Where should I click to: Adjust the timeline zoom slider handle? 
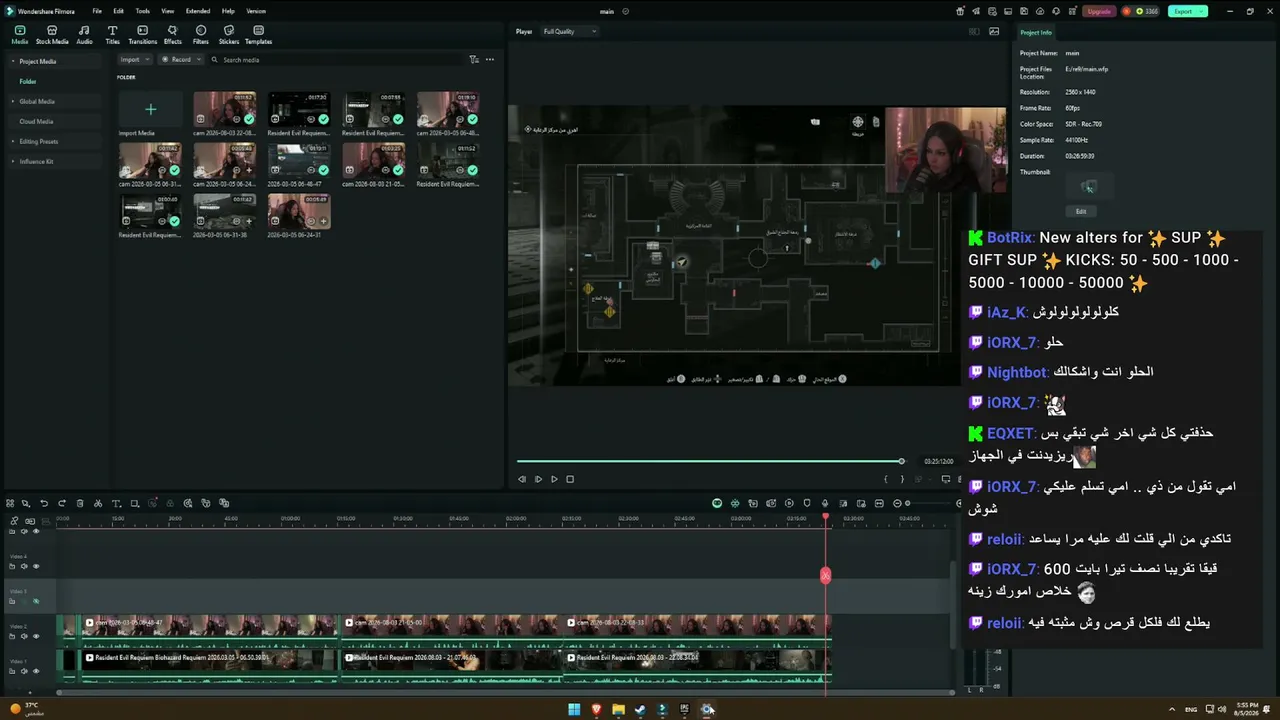907,503
